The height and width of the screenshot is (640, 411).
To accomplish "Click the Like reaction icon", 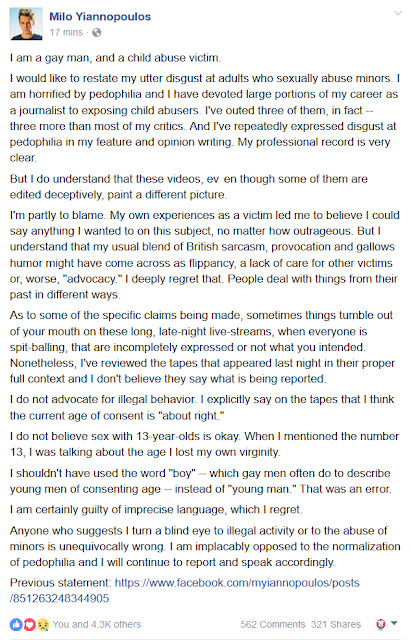I will [16, 624].
